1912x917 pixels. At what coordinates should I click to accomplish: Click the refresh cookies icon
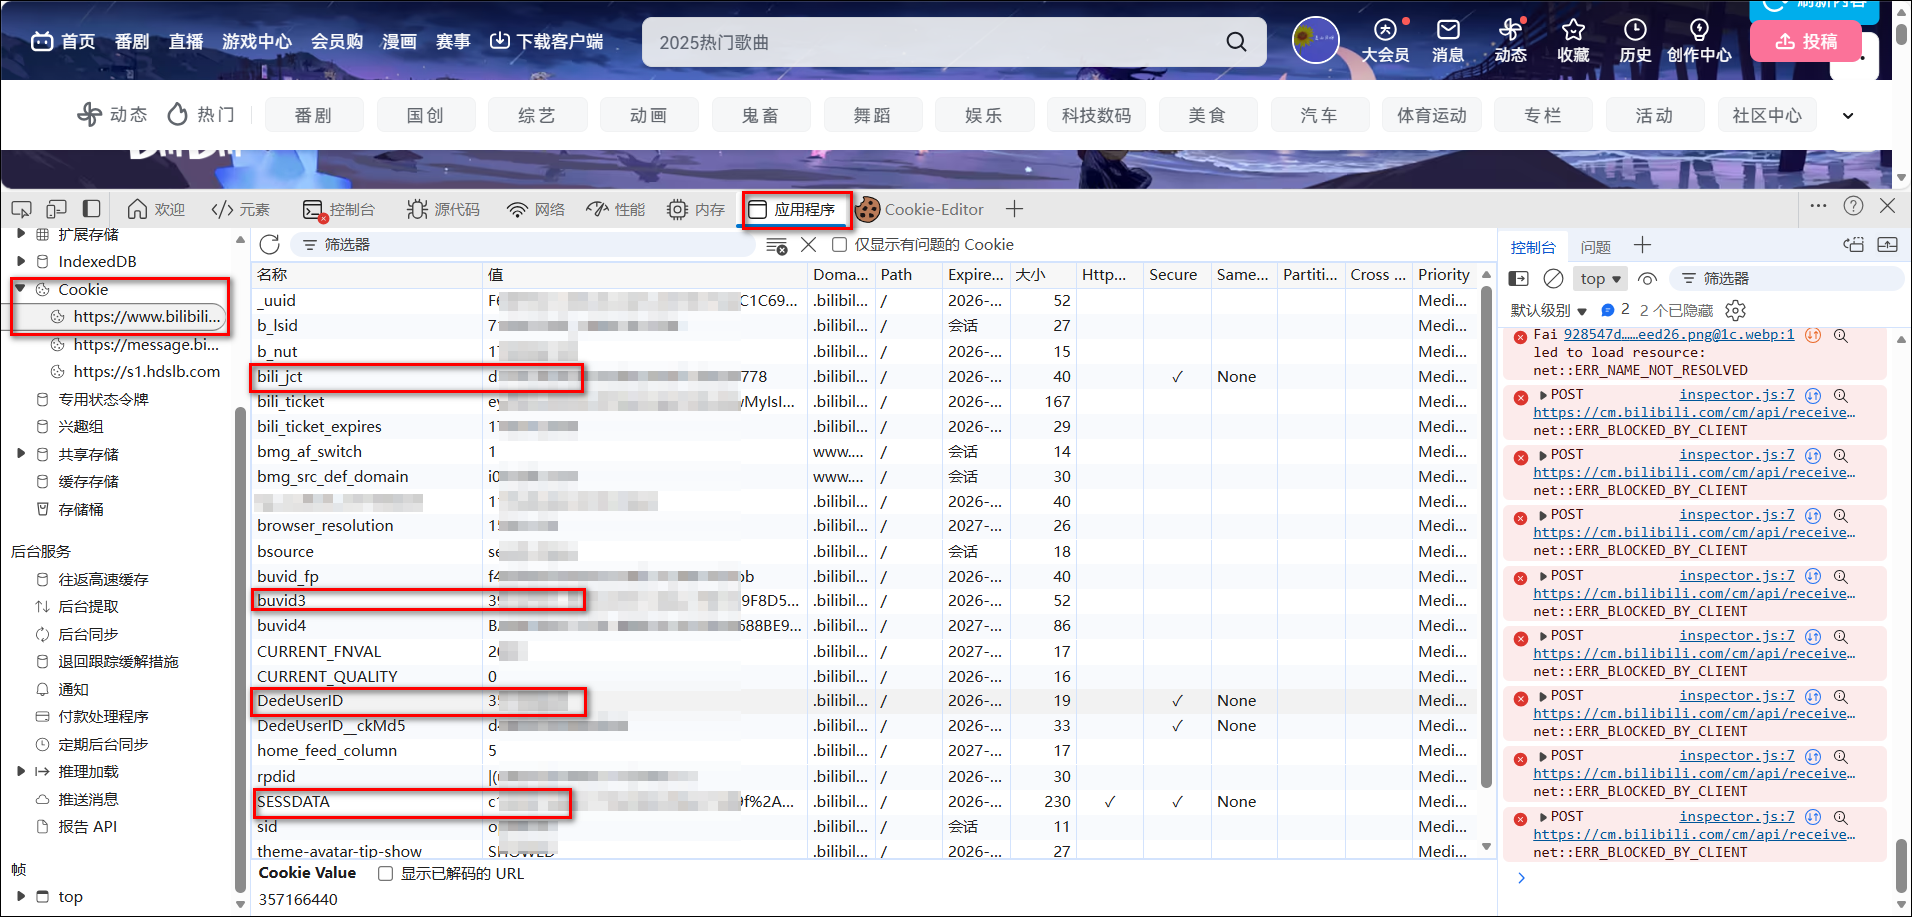269,245
